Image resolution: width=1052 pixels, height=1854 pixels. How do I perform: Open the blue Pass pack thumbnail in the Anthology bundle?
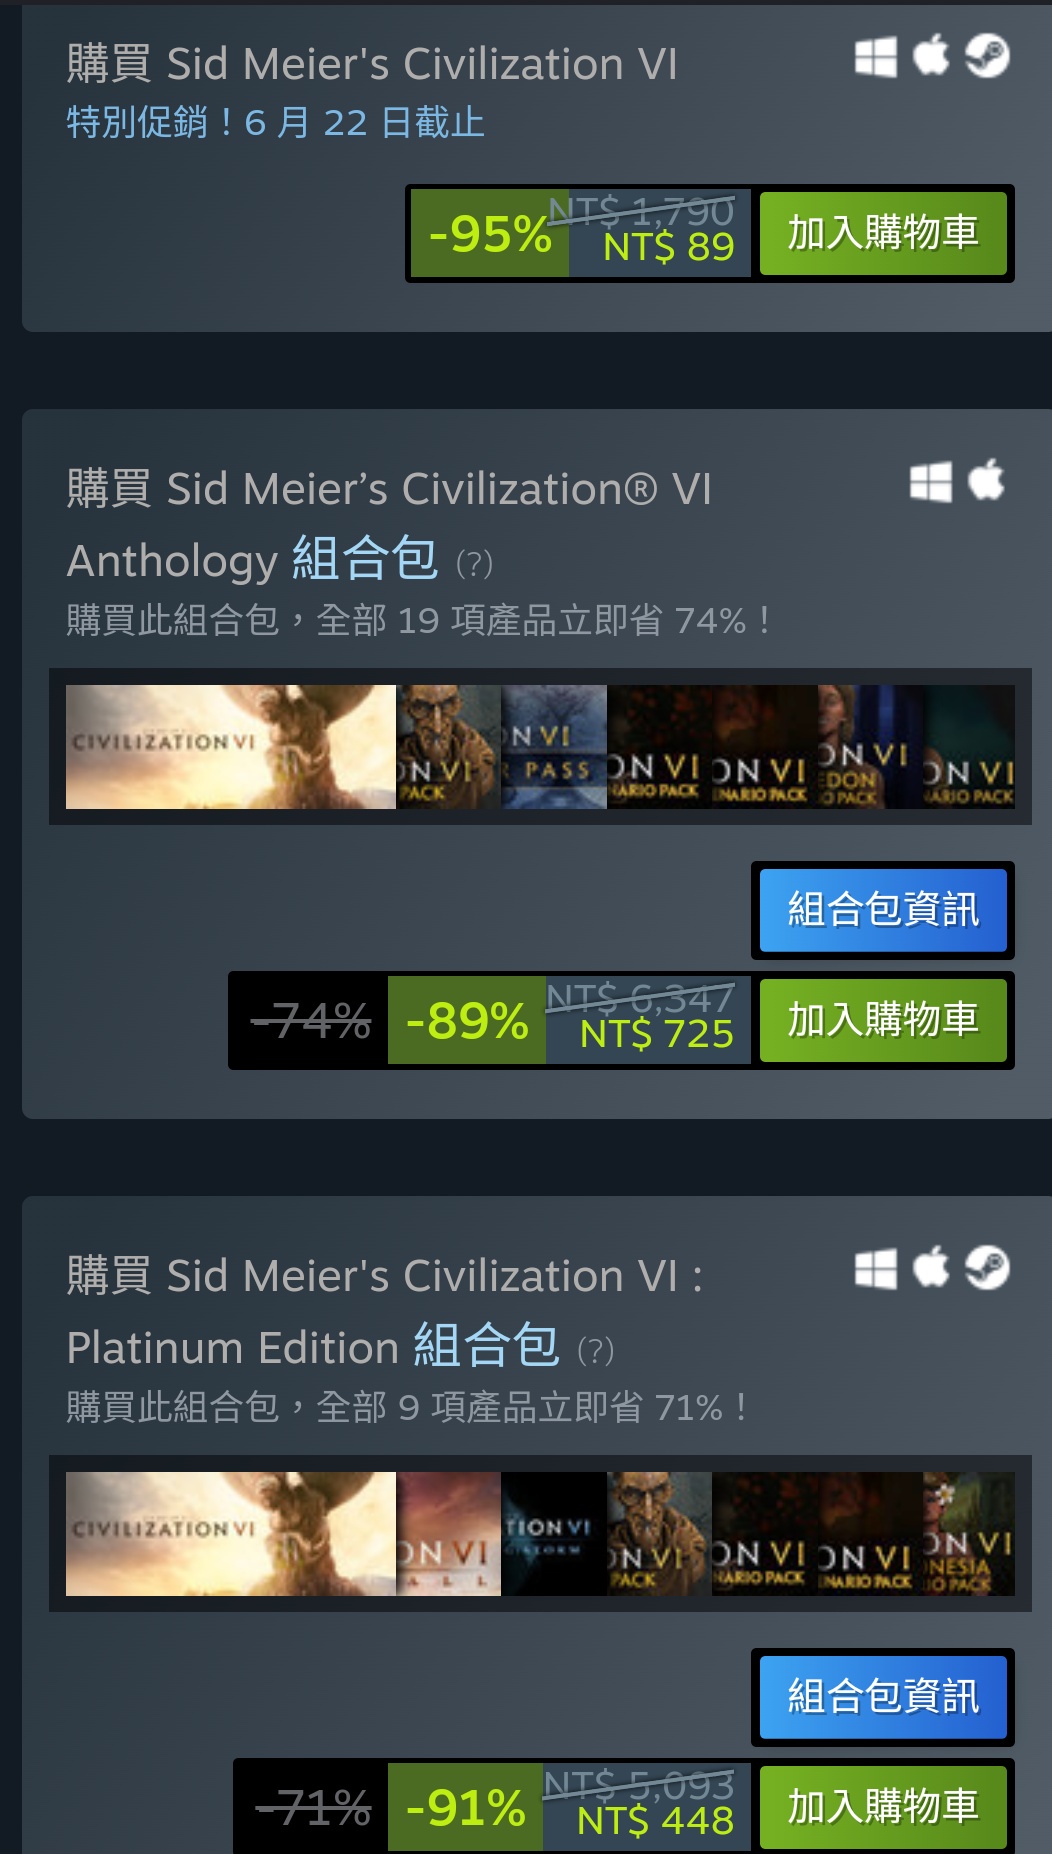click(554, 747)
